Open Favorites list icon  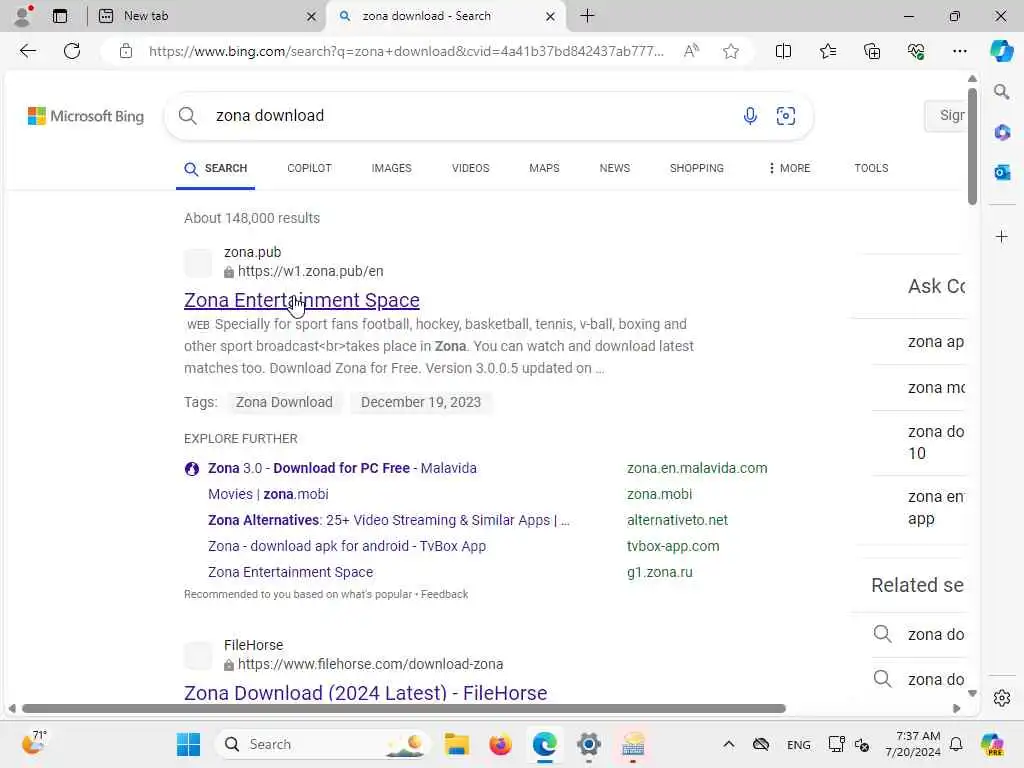(x=827, y=51)
